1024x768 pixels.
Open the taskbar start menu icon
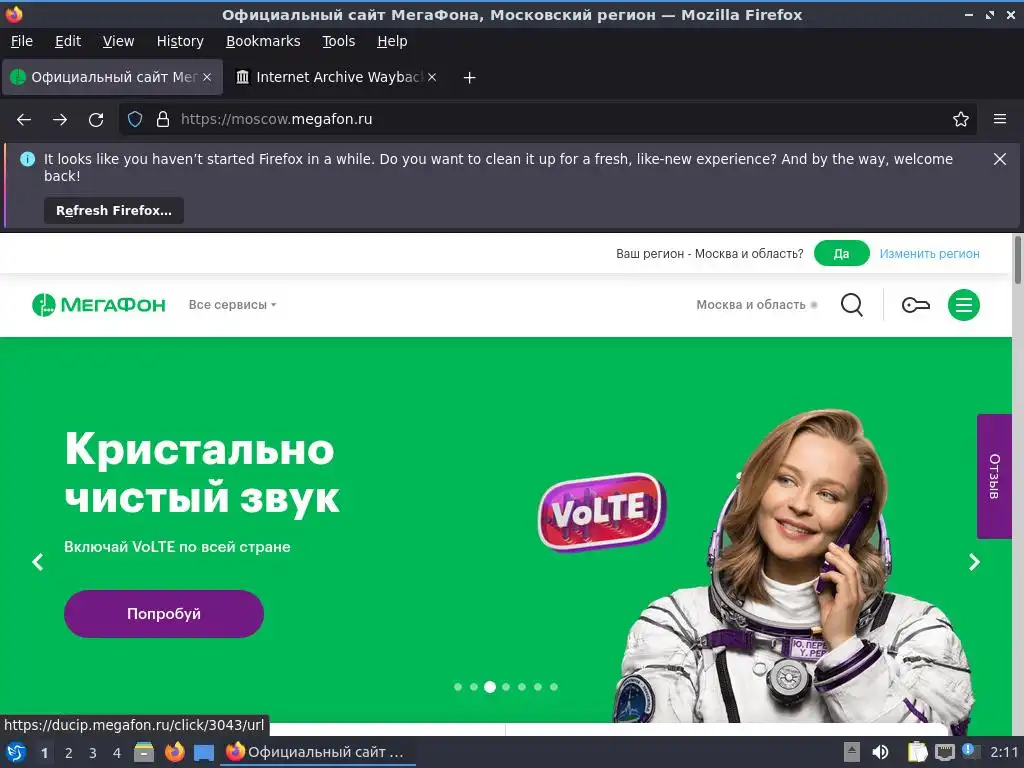(16, 752)
